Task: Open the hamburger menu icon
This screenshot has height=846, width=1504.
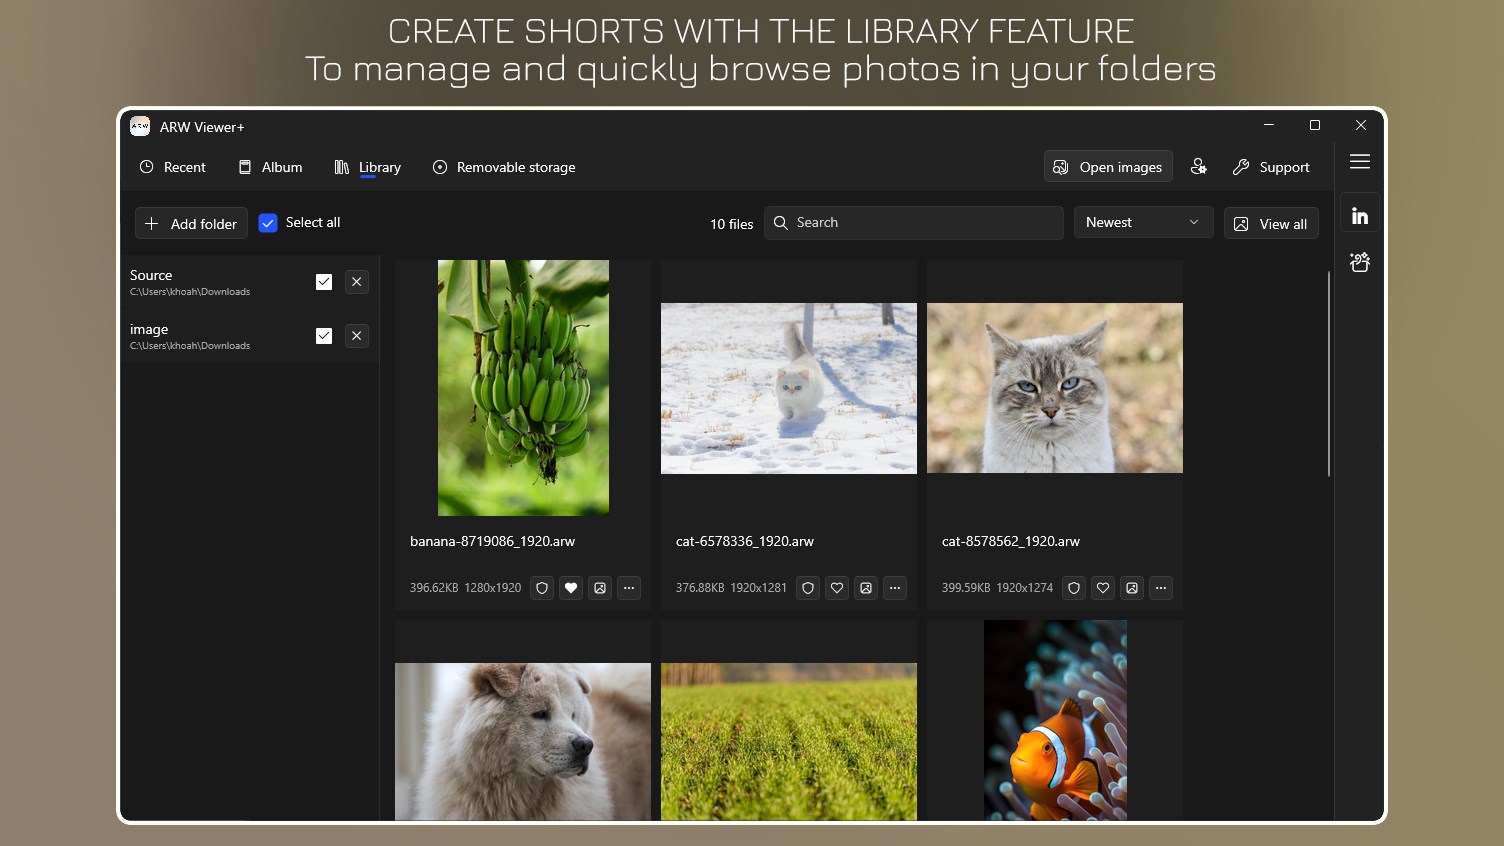Action: coord(1360,162)
